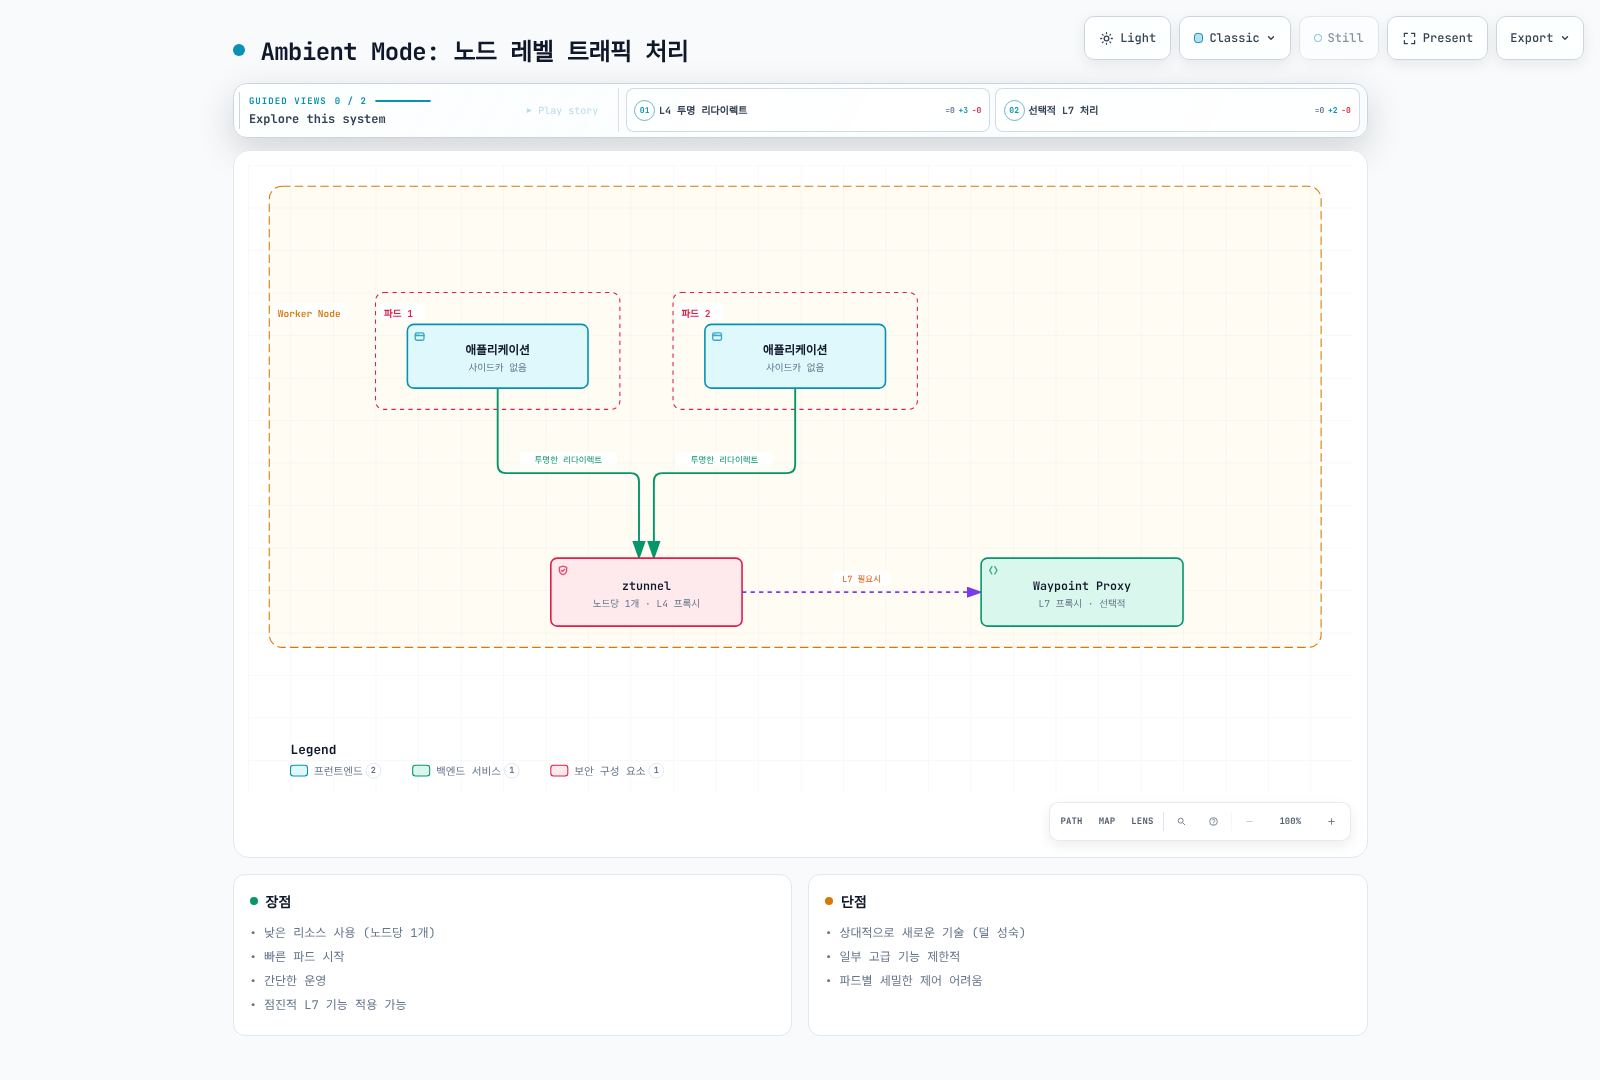This screenshot has height=1080, width=1600.
Task: Click the 파드 1 group label
Action: (398, 314)
